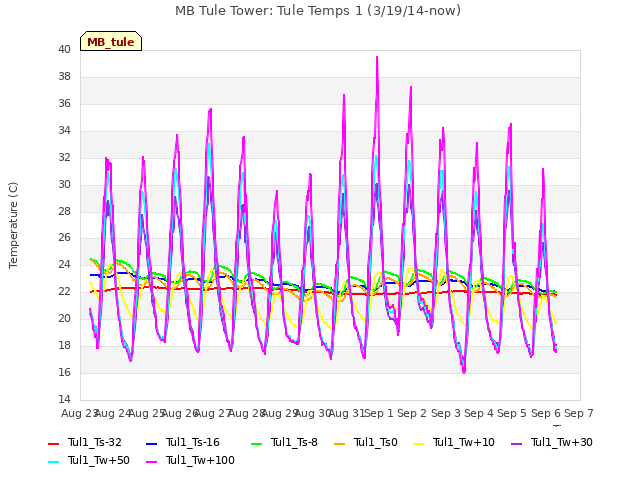Click the 24 y-axis tick label
This screenshot has width=640, height=480.
click(x=64, y=264)
